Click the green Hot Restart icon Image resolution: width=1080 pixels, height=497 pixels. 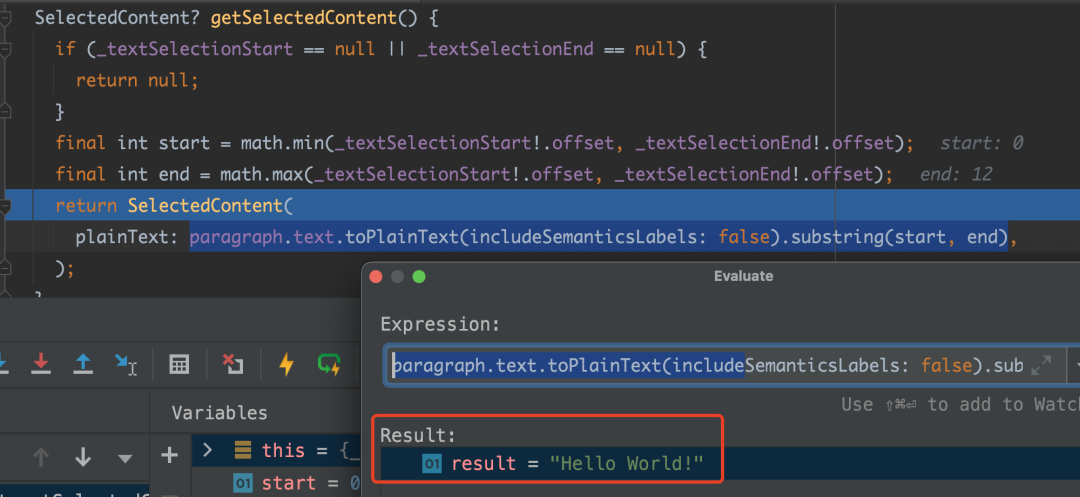click(330, 364)
